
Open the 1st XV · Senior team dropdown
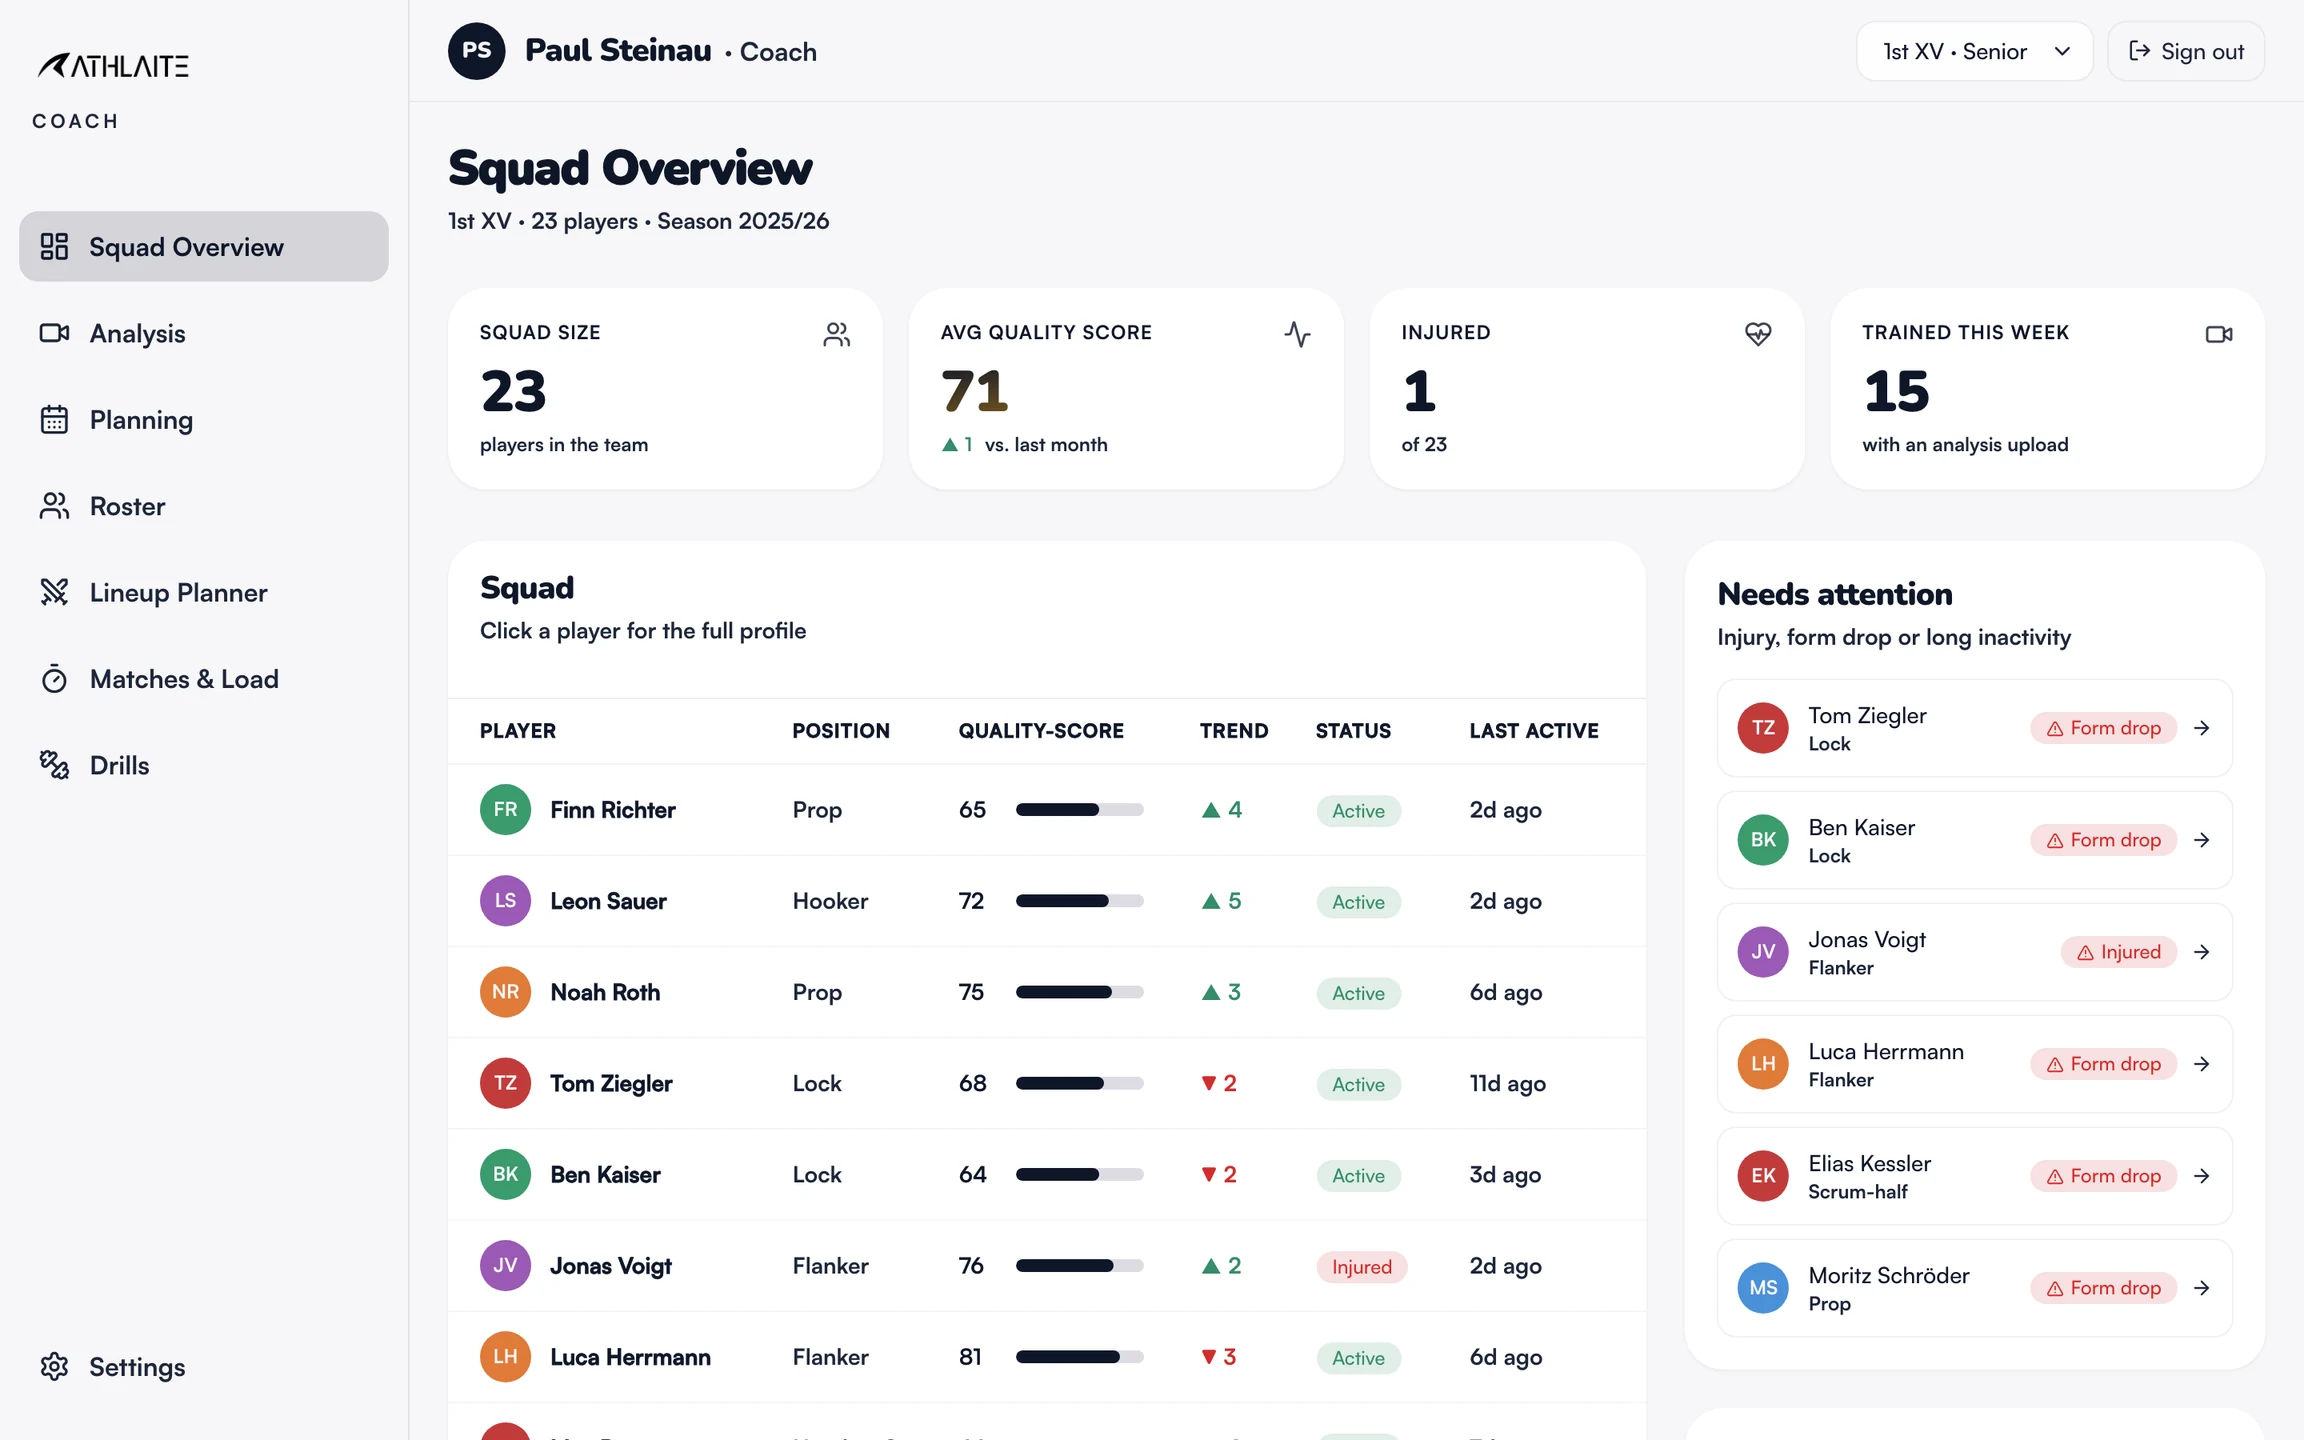pos(1974,51)
